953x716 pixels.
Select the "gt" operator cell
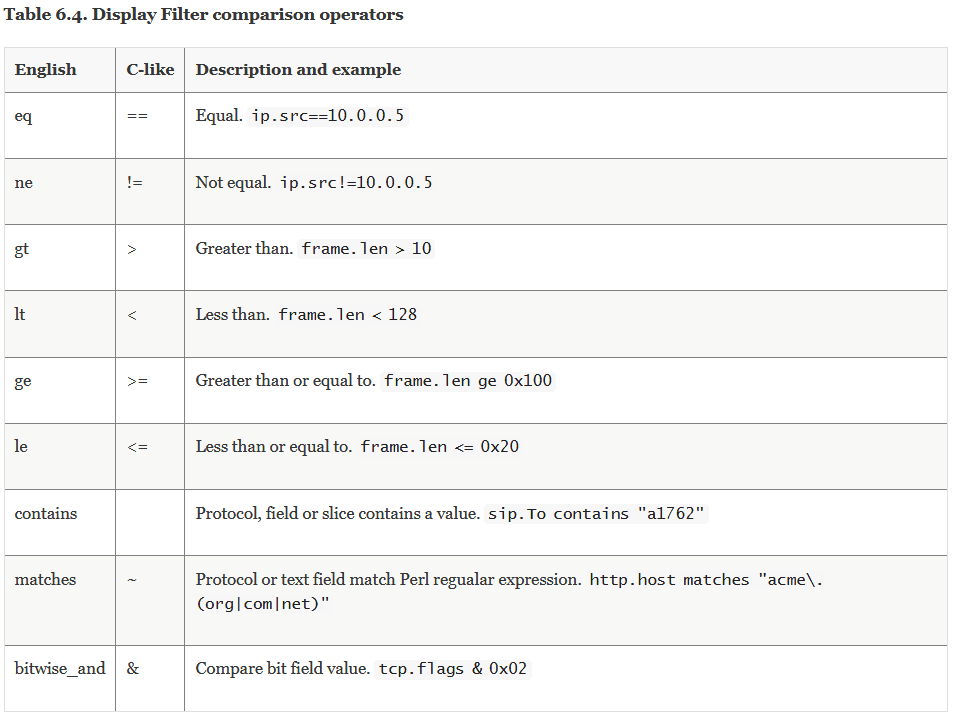(x=22, y=249)
